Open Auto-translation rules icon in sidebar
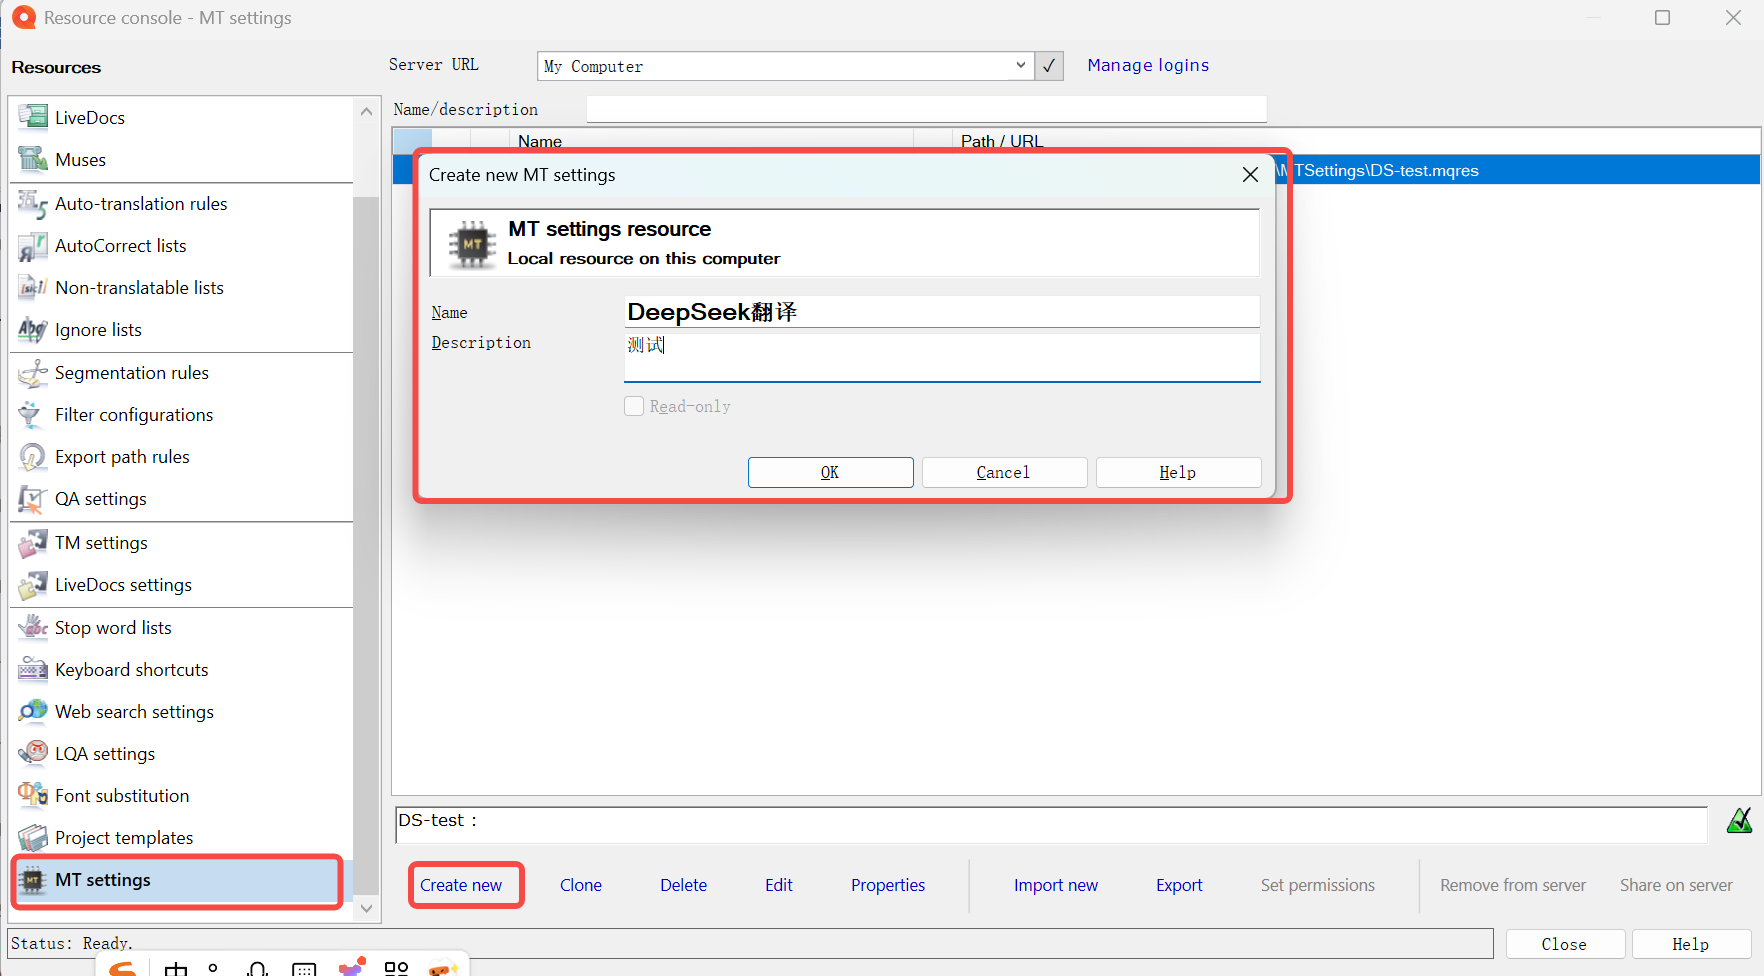 tap(33, 204)
